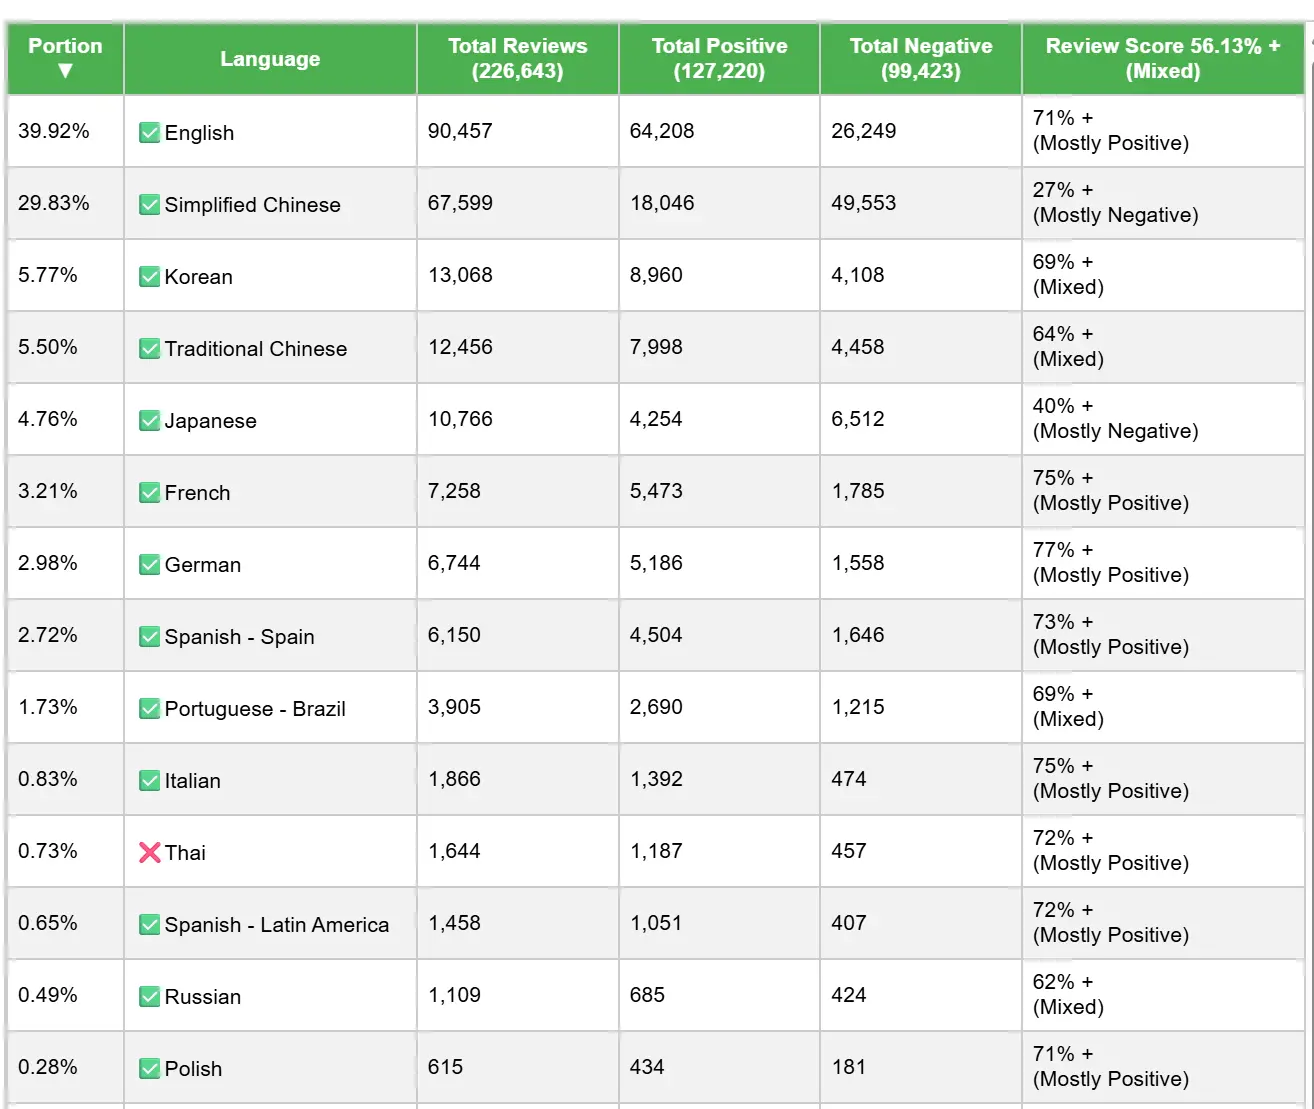1314x1109 pixels.
Task: Click the 29.83% portion cell
Action: [65, 203]
